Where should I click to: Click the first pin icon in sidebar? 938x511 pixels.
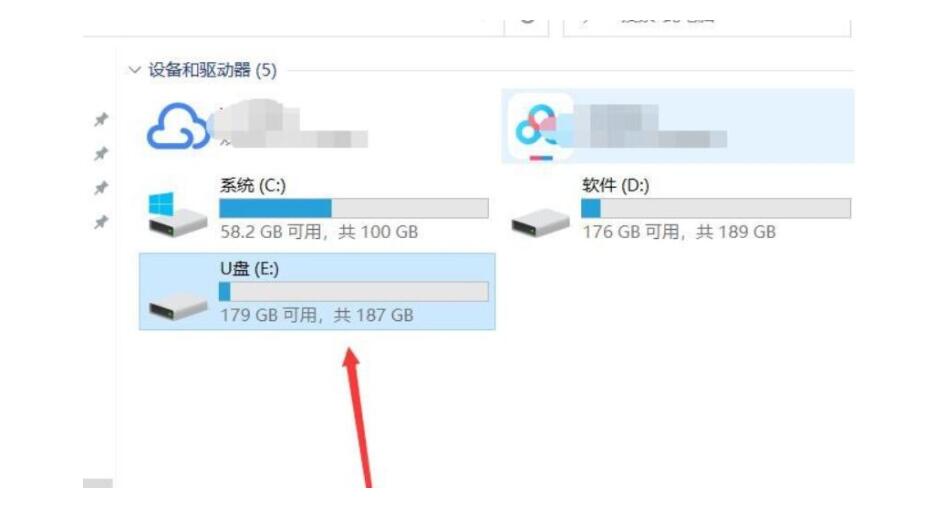(x=101, y=120)
